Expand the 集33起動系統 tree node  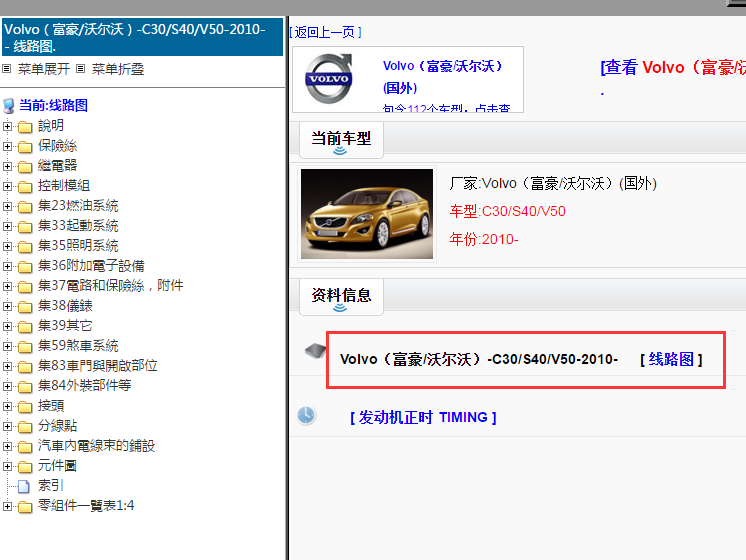click(7, 226)
